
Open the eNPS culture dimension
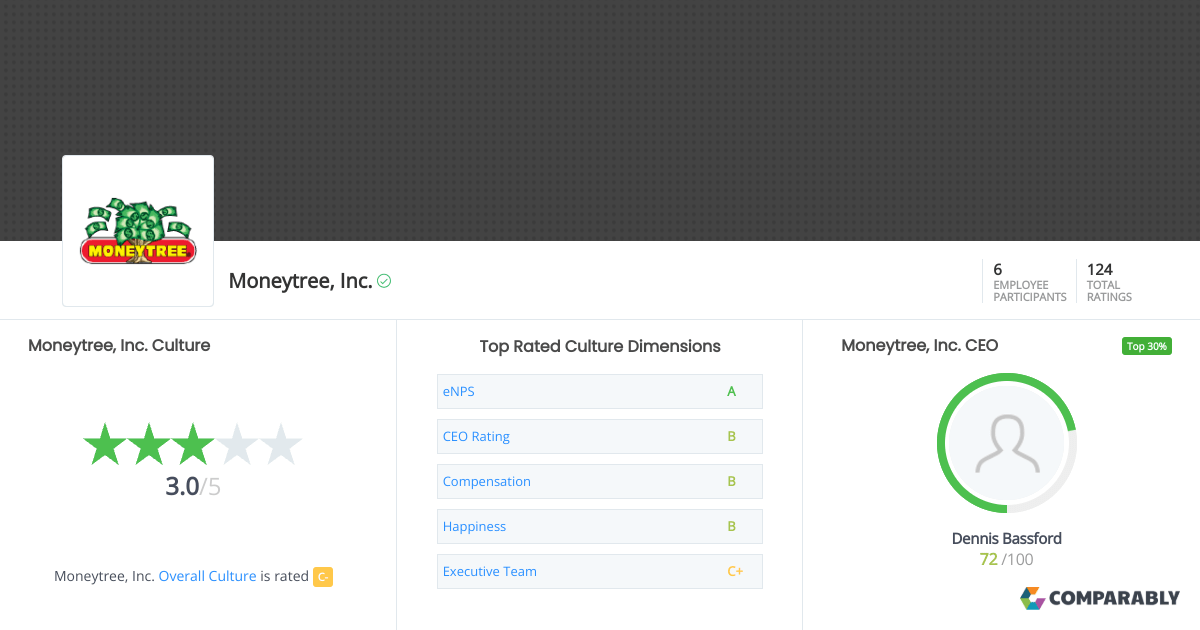click(459, 391)
